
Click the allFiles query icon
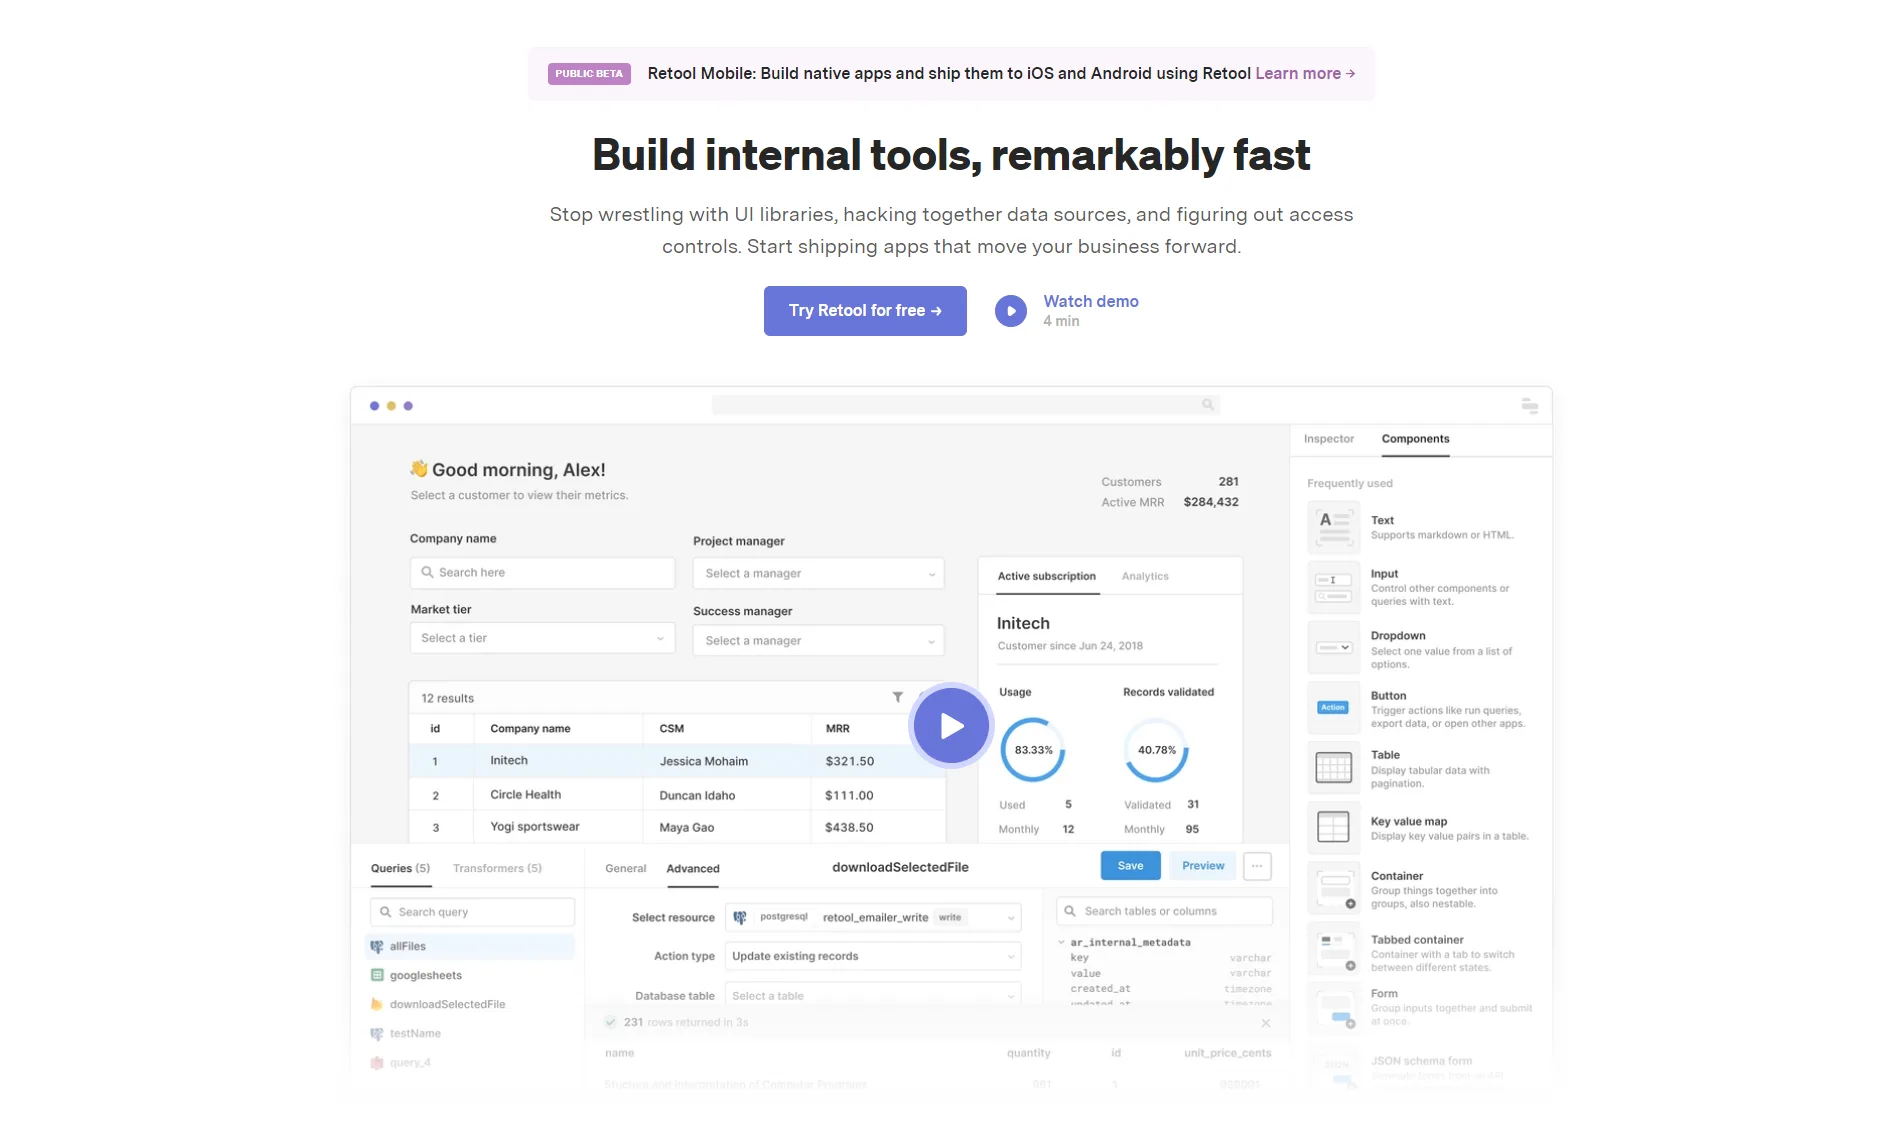(x=377, y=946)
